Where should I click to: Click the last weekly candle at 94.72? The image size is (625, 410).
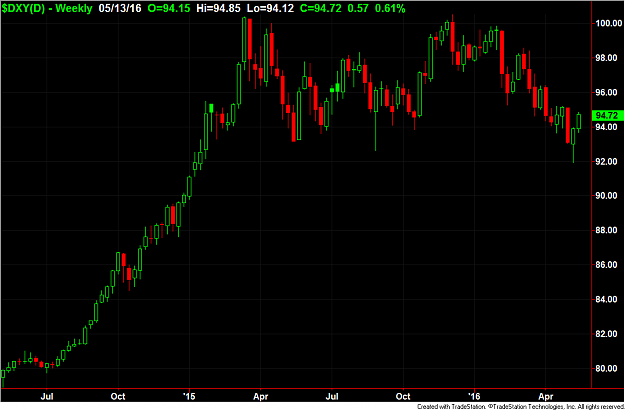(x=579, y=121)
